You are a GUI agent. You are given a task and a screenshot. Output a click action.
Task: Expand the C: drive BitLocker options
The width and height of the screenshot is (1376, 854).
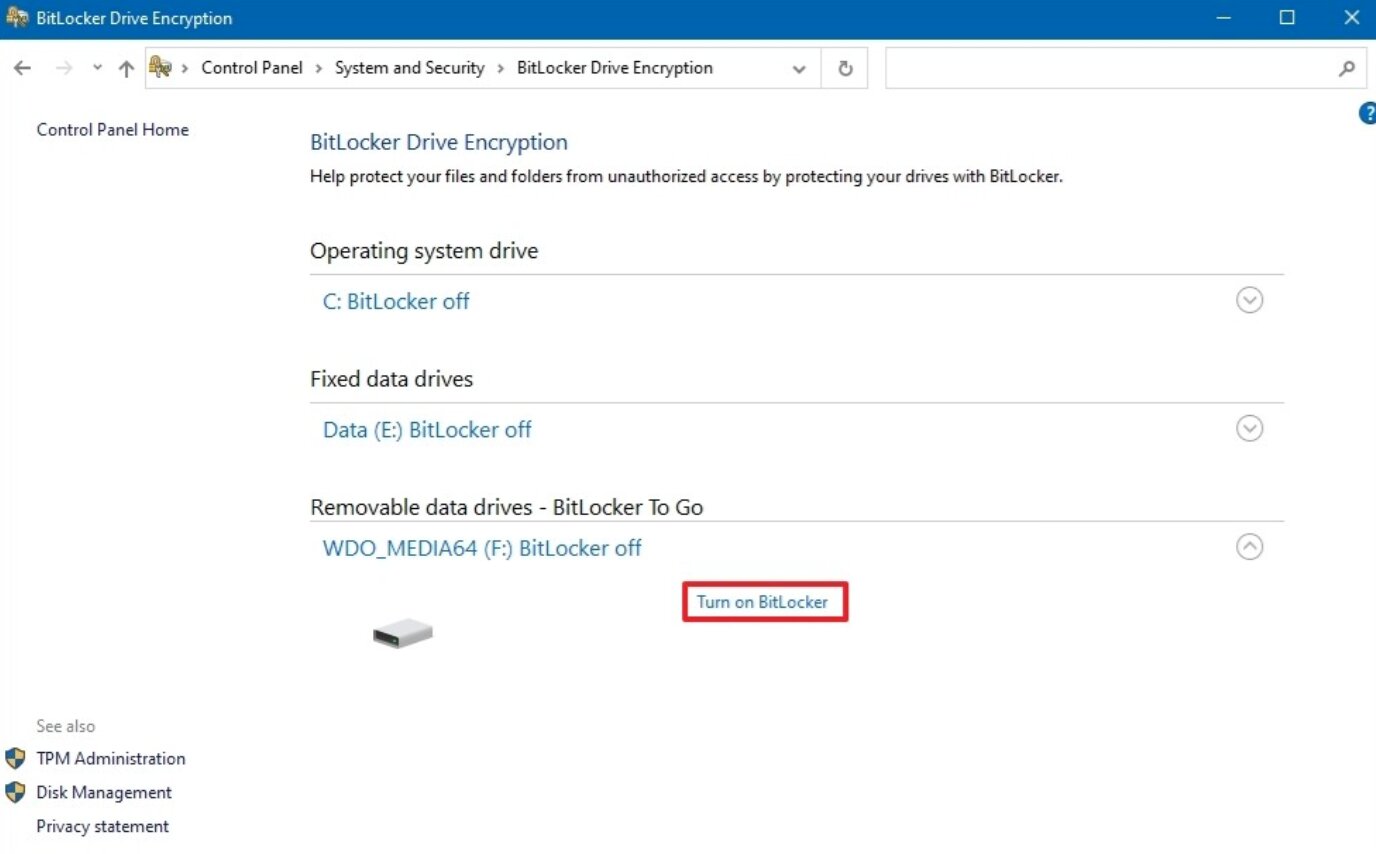[1250, 300]
